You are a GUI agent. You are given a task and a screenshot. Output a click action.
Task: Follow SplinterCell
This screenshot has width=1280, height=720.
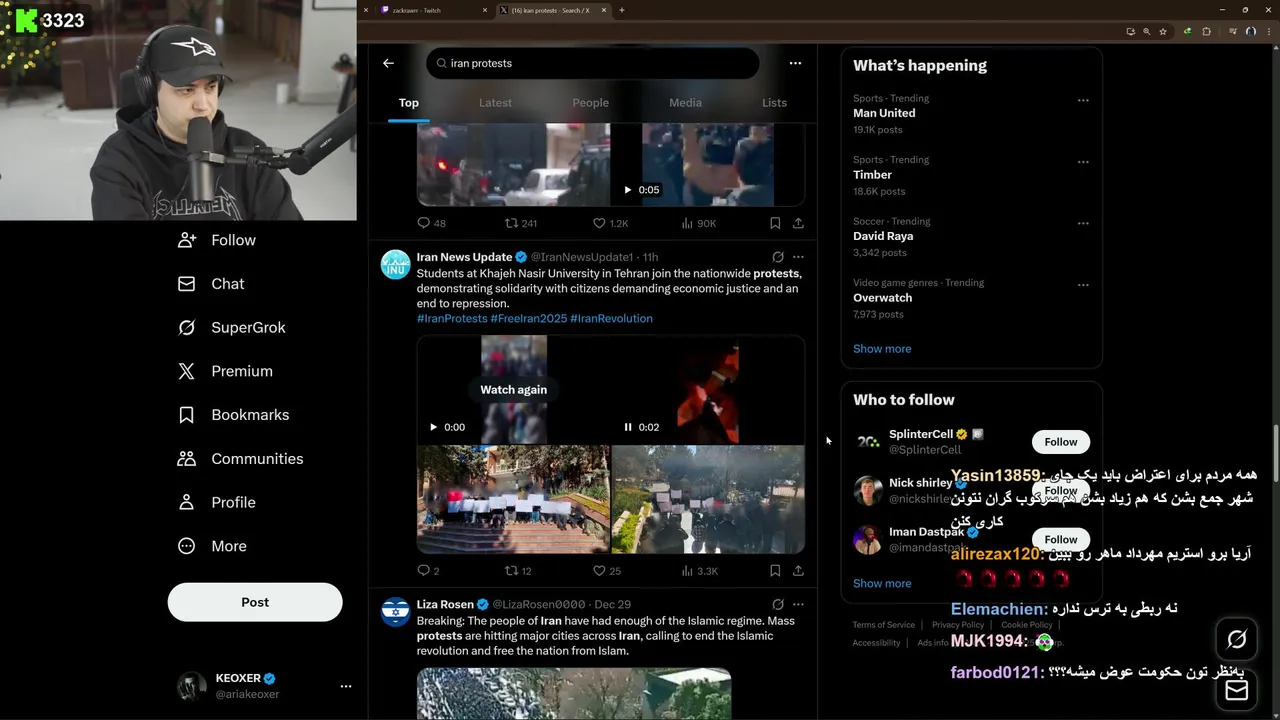coord(1061,442)
